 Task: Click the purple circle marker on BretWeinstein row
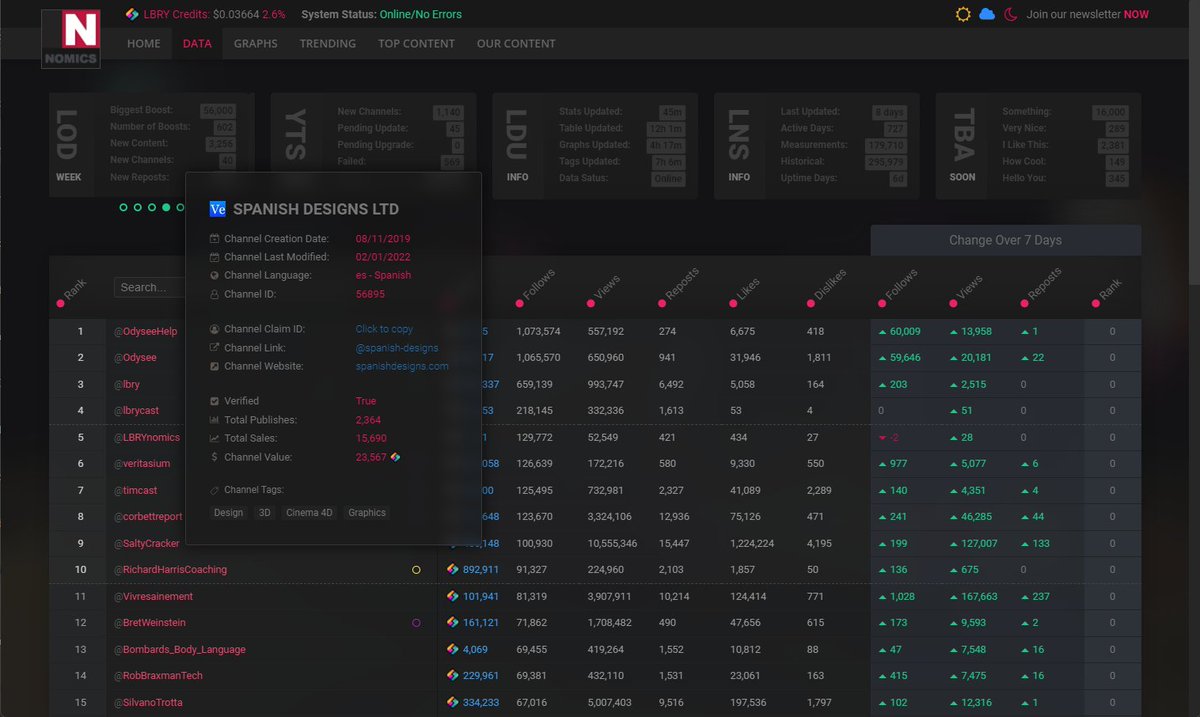(x=416, y=622)
